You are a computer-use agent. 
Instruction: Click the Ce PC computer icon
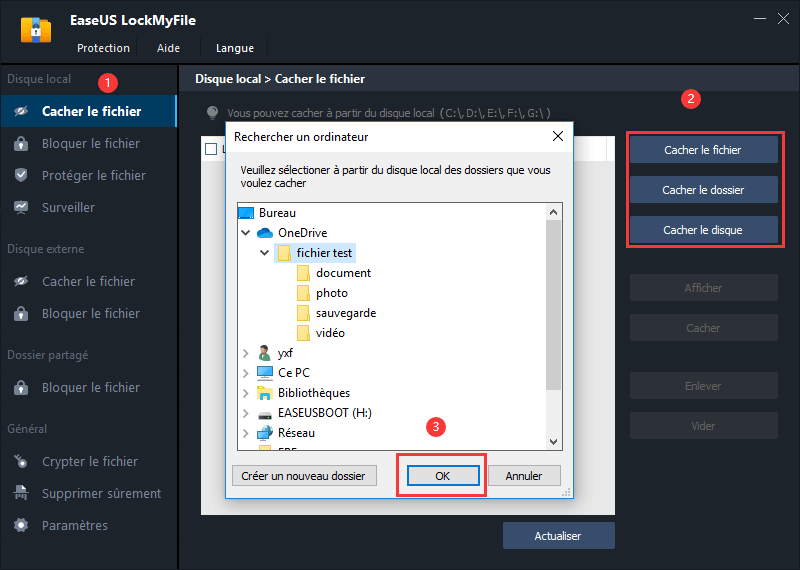[265, 373]
